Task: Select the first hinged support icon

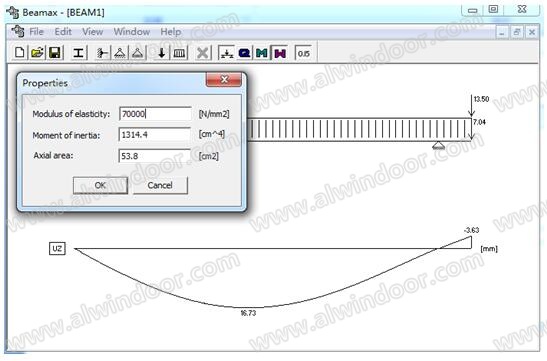Action: 120,53
